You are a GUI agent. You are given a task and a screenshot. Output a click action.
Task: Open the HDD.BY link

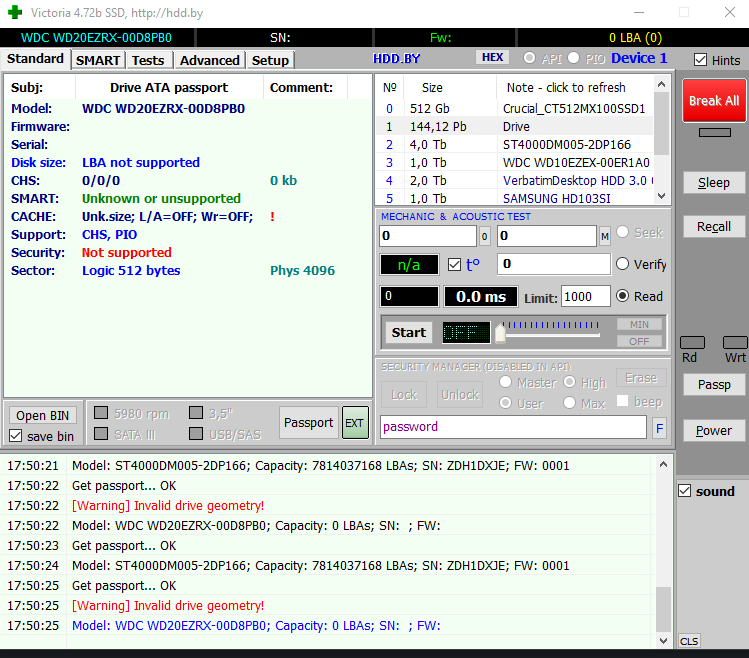(x=397, y=59)
